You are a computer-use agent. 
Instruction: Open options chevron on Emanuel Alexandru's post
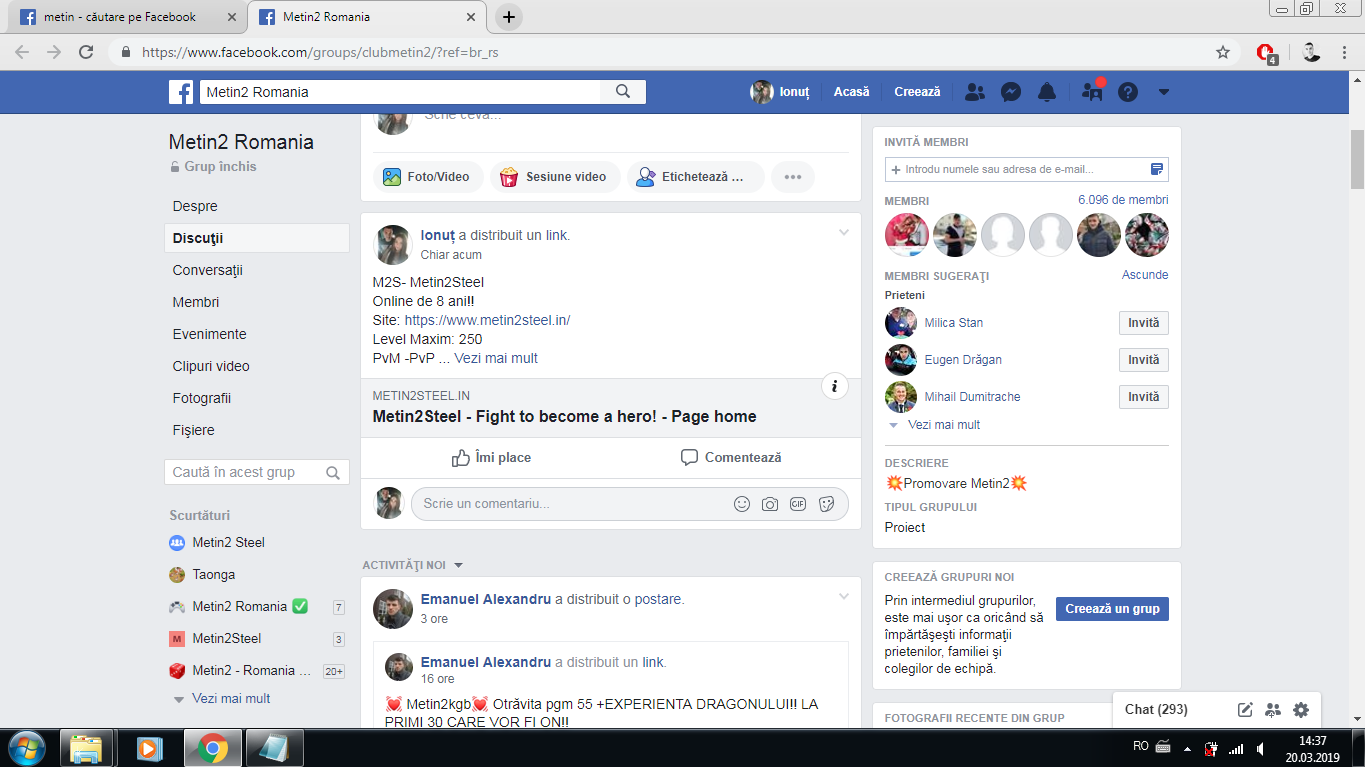click(x=843, y=597)
